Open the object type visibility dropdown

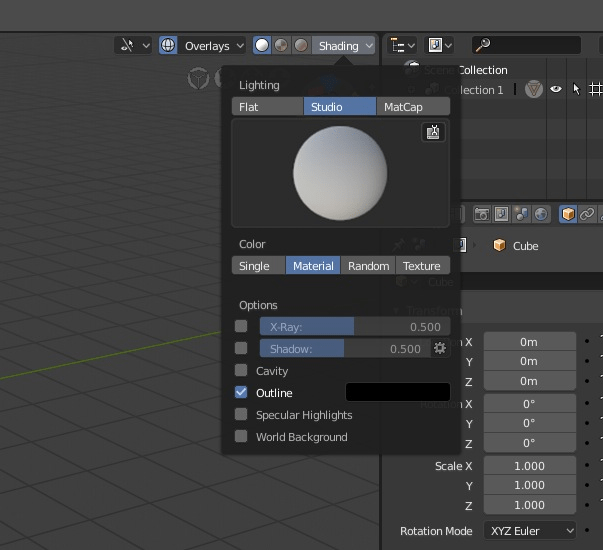click(x=133, y=45)
